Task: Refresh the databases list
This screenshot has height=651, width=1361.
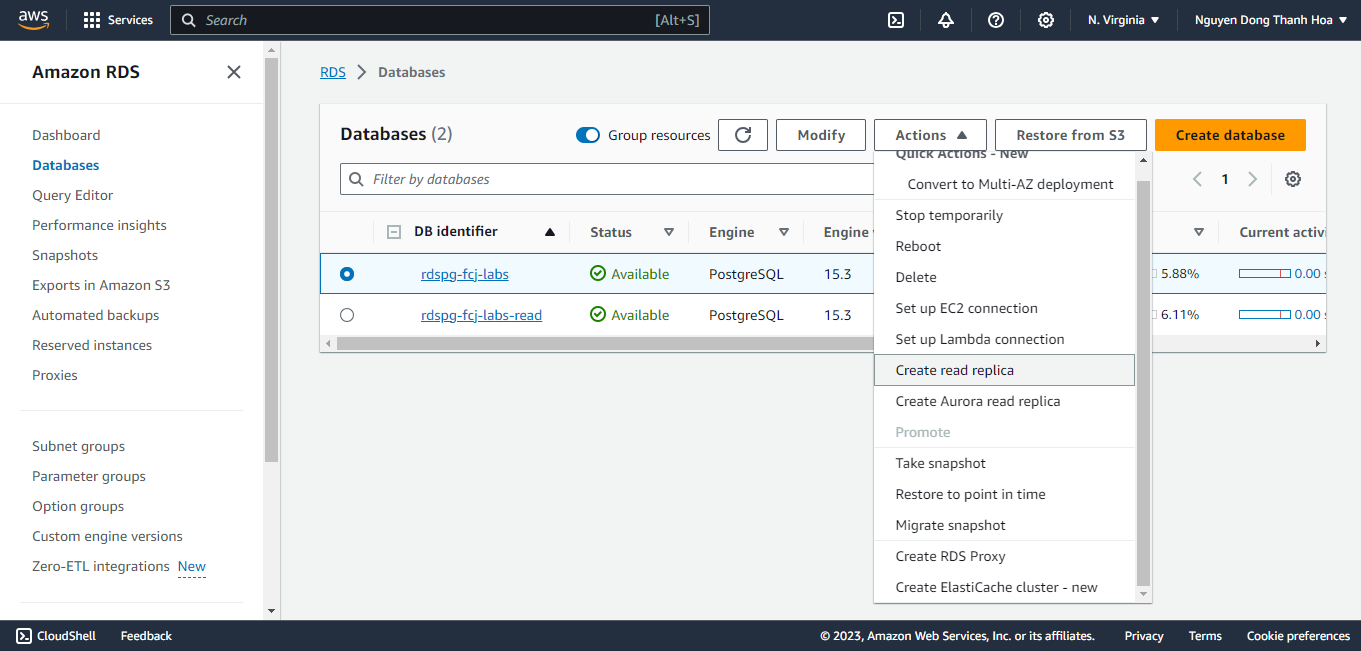Action: tap(743, 135)
